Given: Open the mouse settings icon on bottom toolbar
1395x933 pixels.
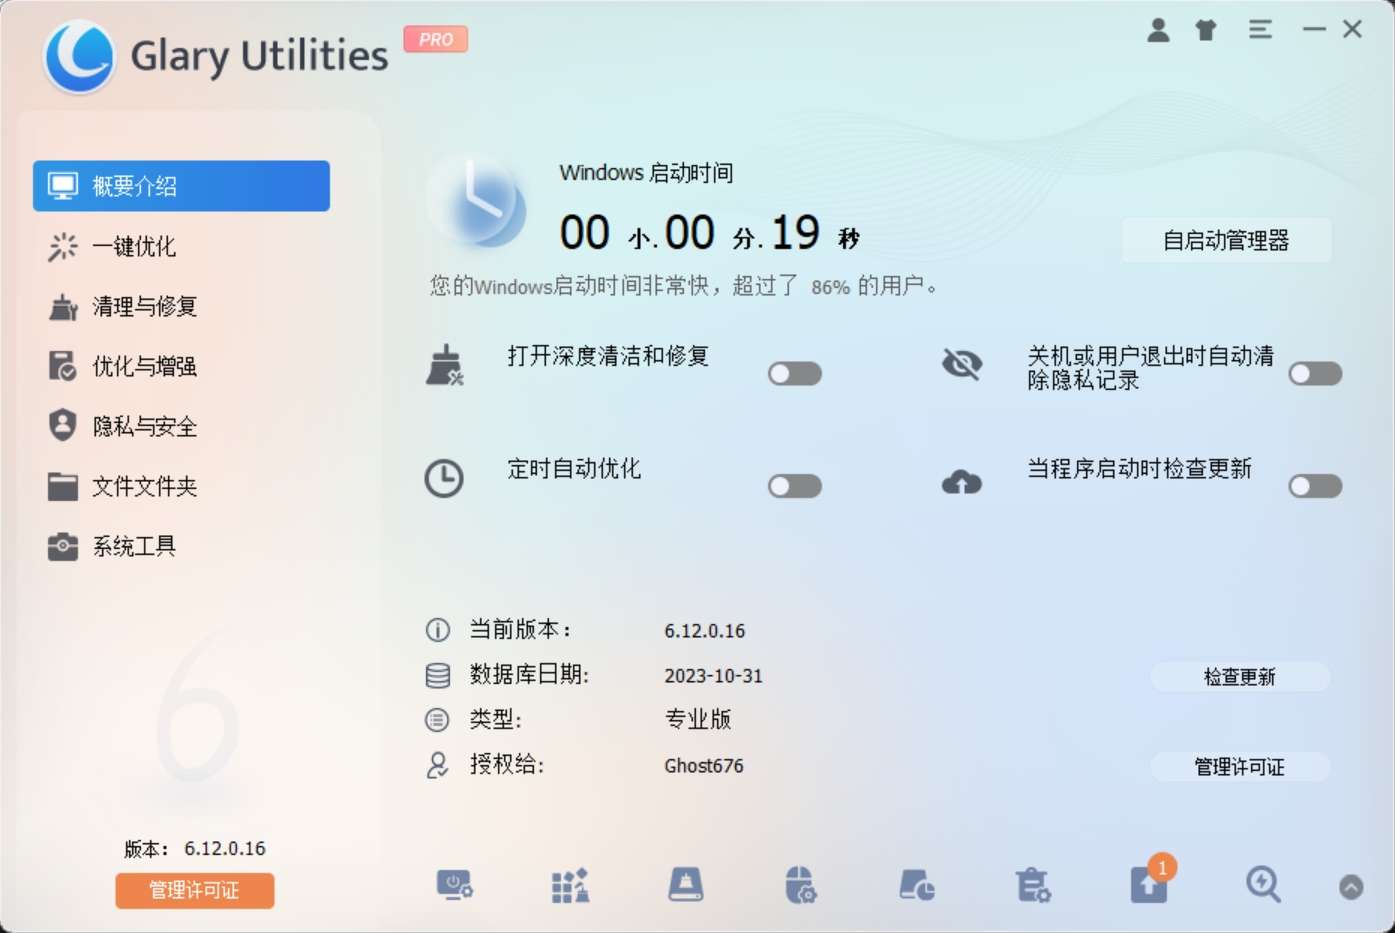Looking at the screenshot, I should tap(800, 885).
